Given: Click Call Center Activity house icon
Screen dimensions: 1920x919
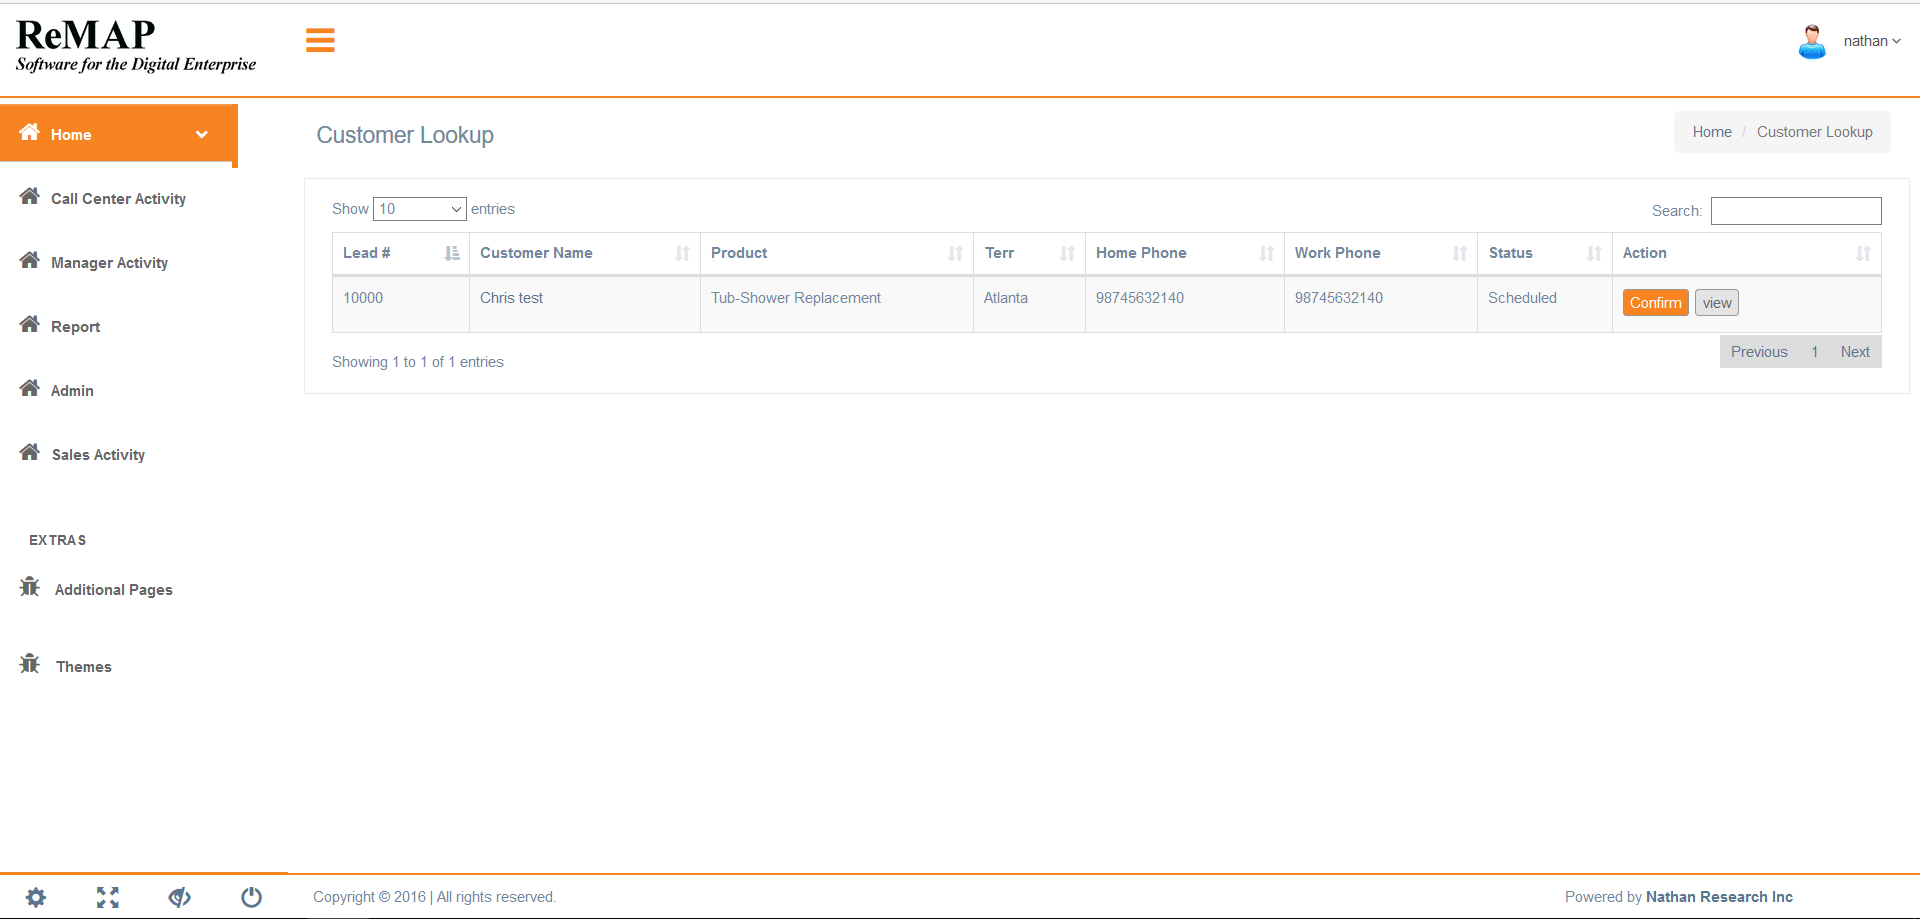Looking at the screenshot, I should coord(30,196).
